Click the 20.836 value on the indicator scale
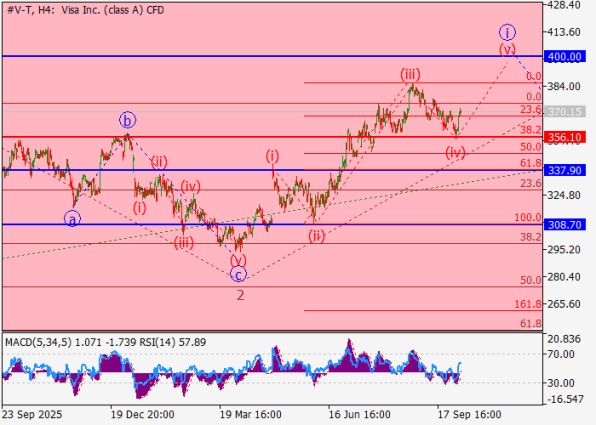Image resolution: width=596 pixels, height=425 pixels. (564, 339)
